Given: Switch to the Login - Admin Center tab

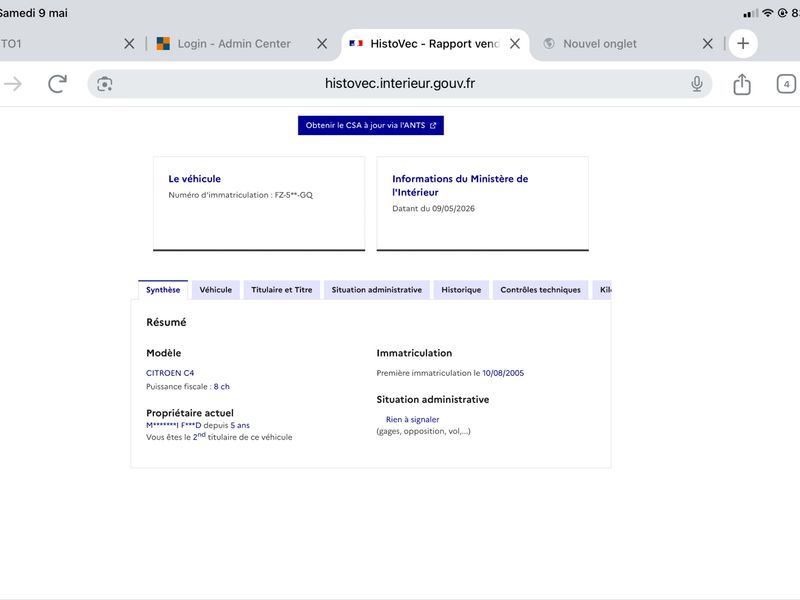Looking at the screenshot, I should [234, 44].
